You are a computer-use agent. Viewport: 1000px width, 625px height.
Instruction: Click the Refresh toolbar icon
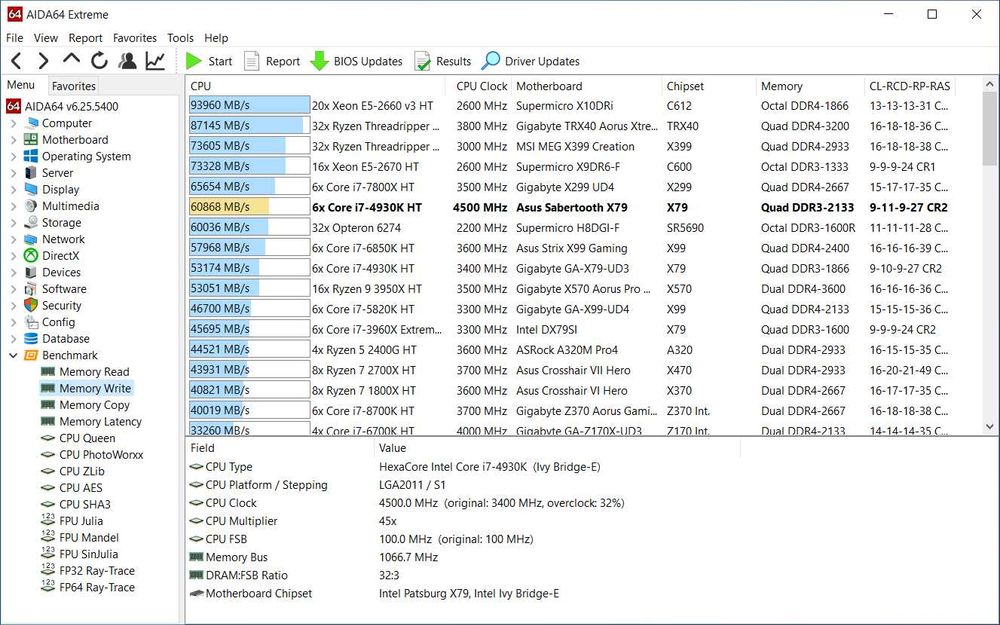99,61
